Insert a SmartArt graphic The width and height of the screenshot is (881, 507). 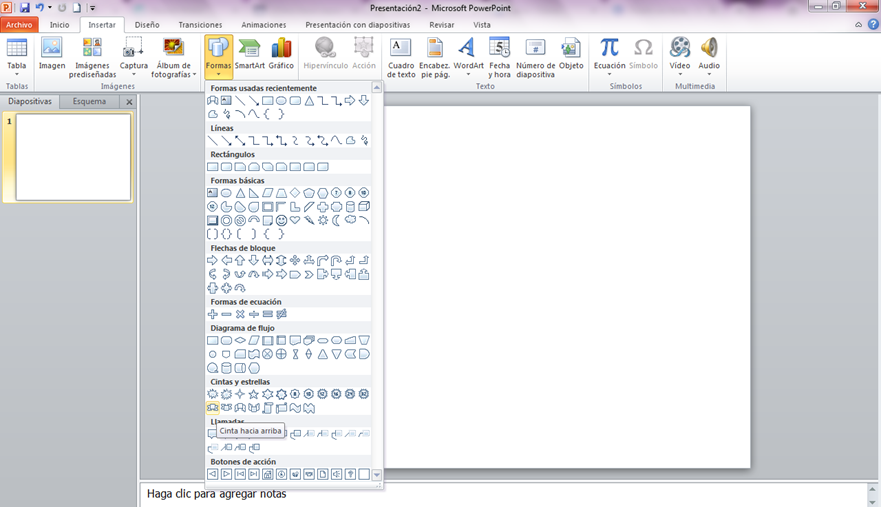point(249,55)
